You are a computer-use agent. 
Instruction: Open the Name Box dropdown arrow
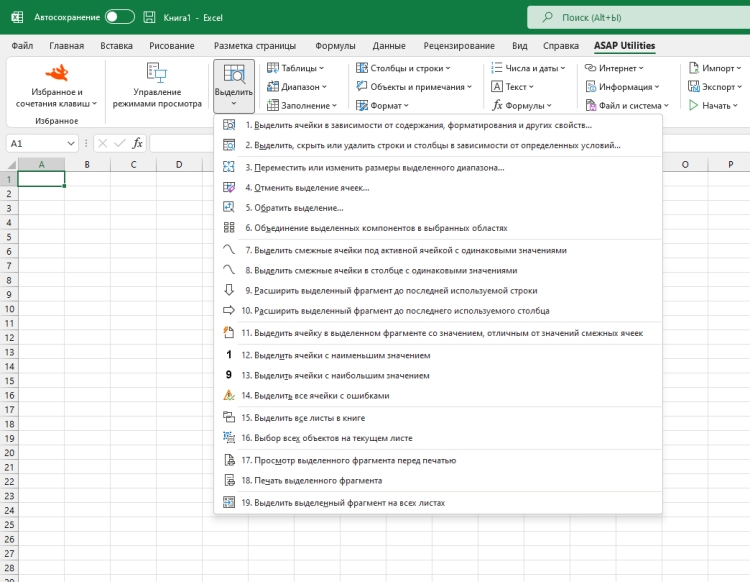pos(71,143)
